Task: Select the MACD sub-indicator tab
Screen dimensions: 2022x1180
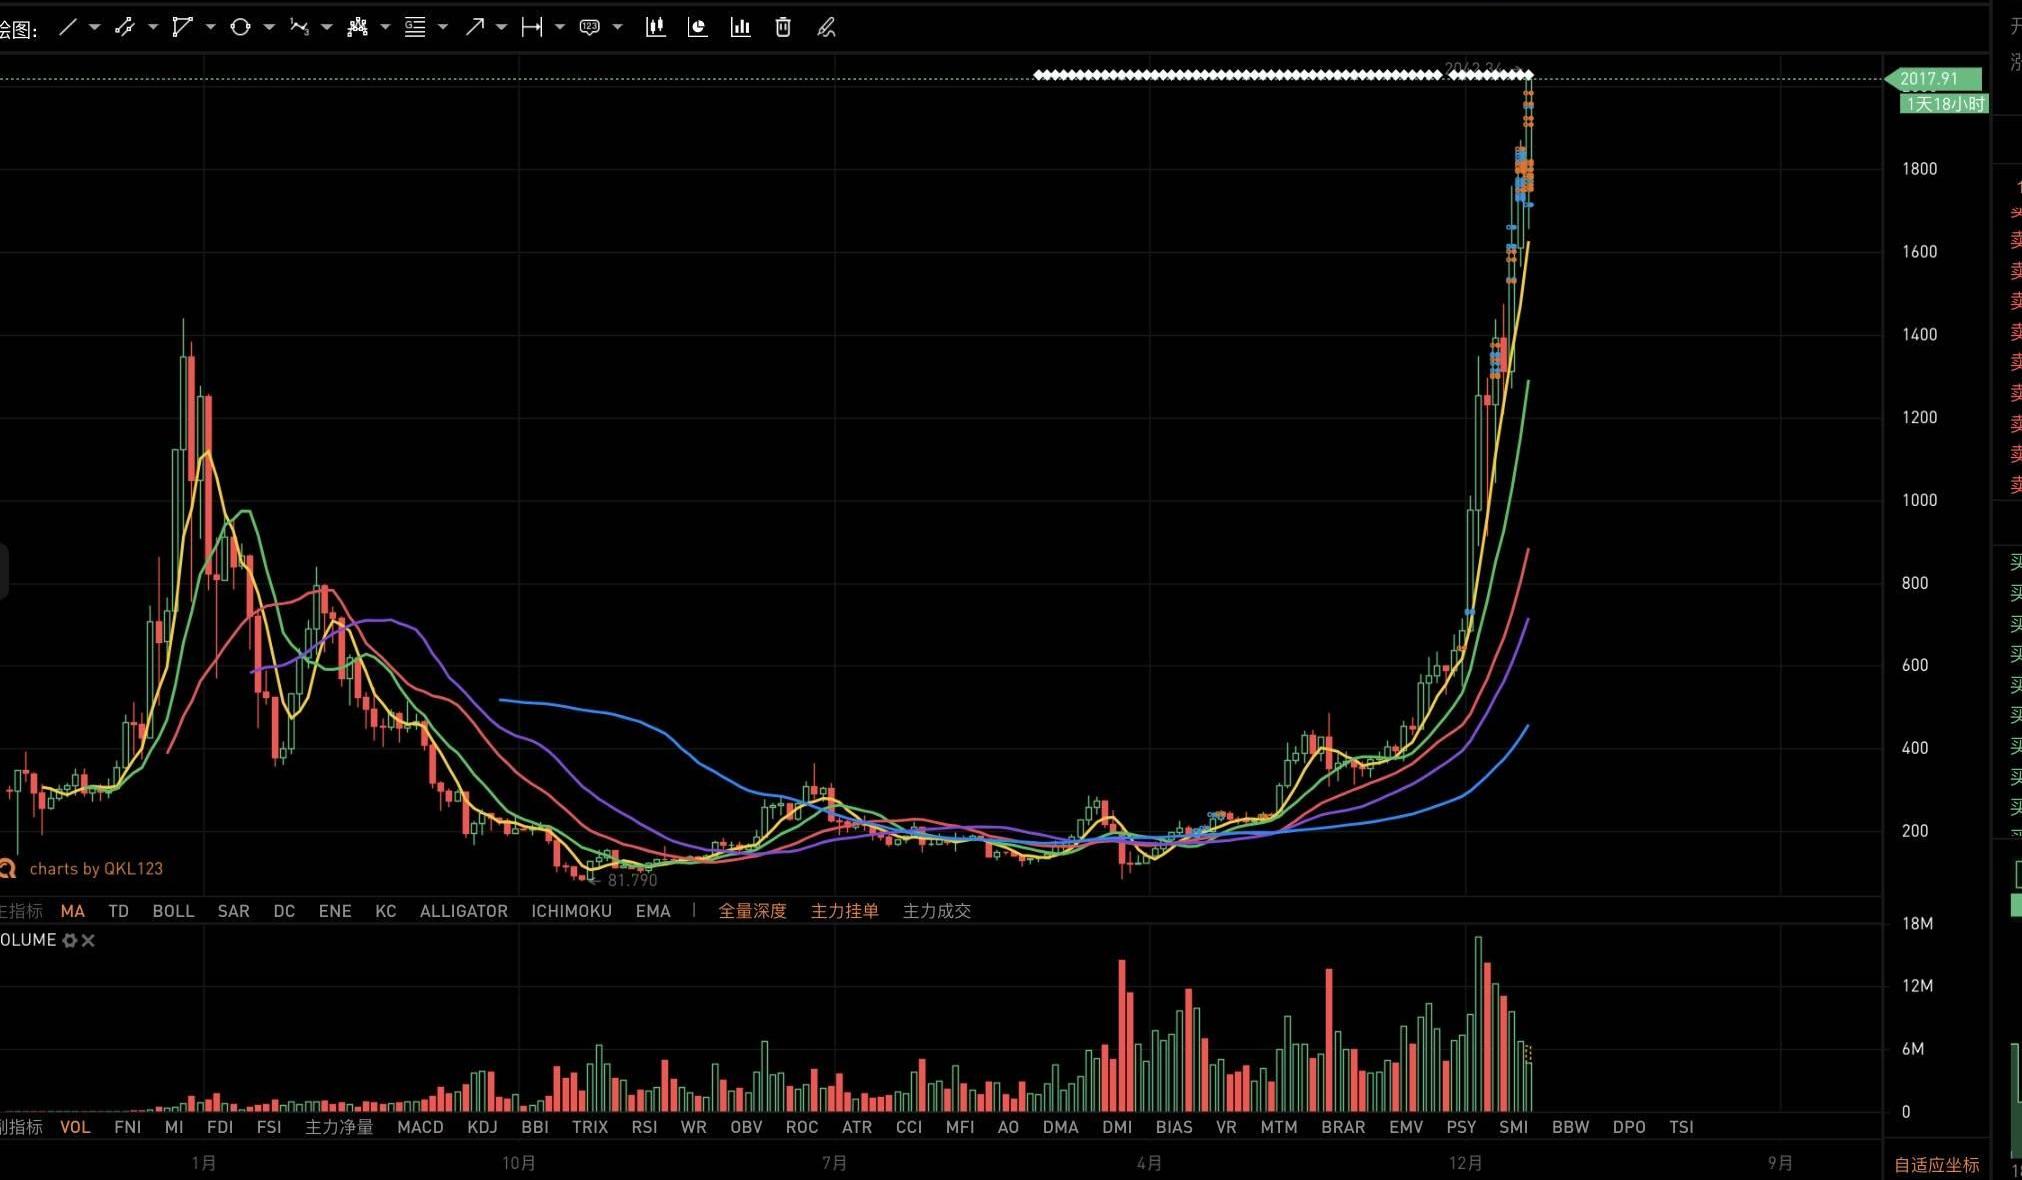Action: pos(420,1127)
